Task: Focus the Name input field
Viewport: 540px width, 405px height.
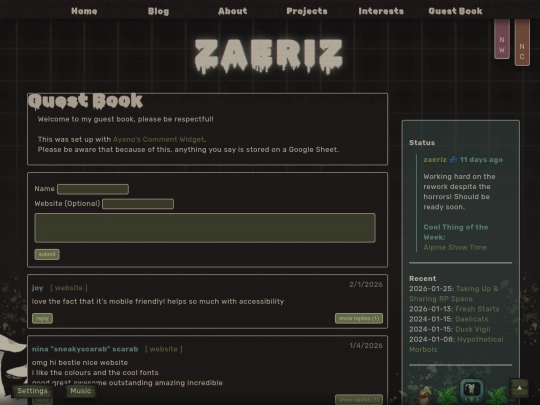Action: click(93, 189)
